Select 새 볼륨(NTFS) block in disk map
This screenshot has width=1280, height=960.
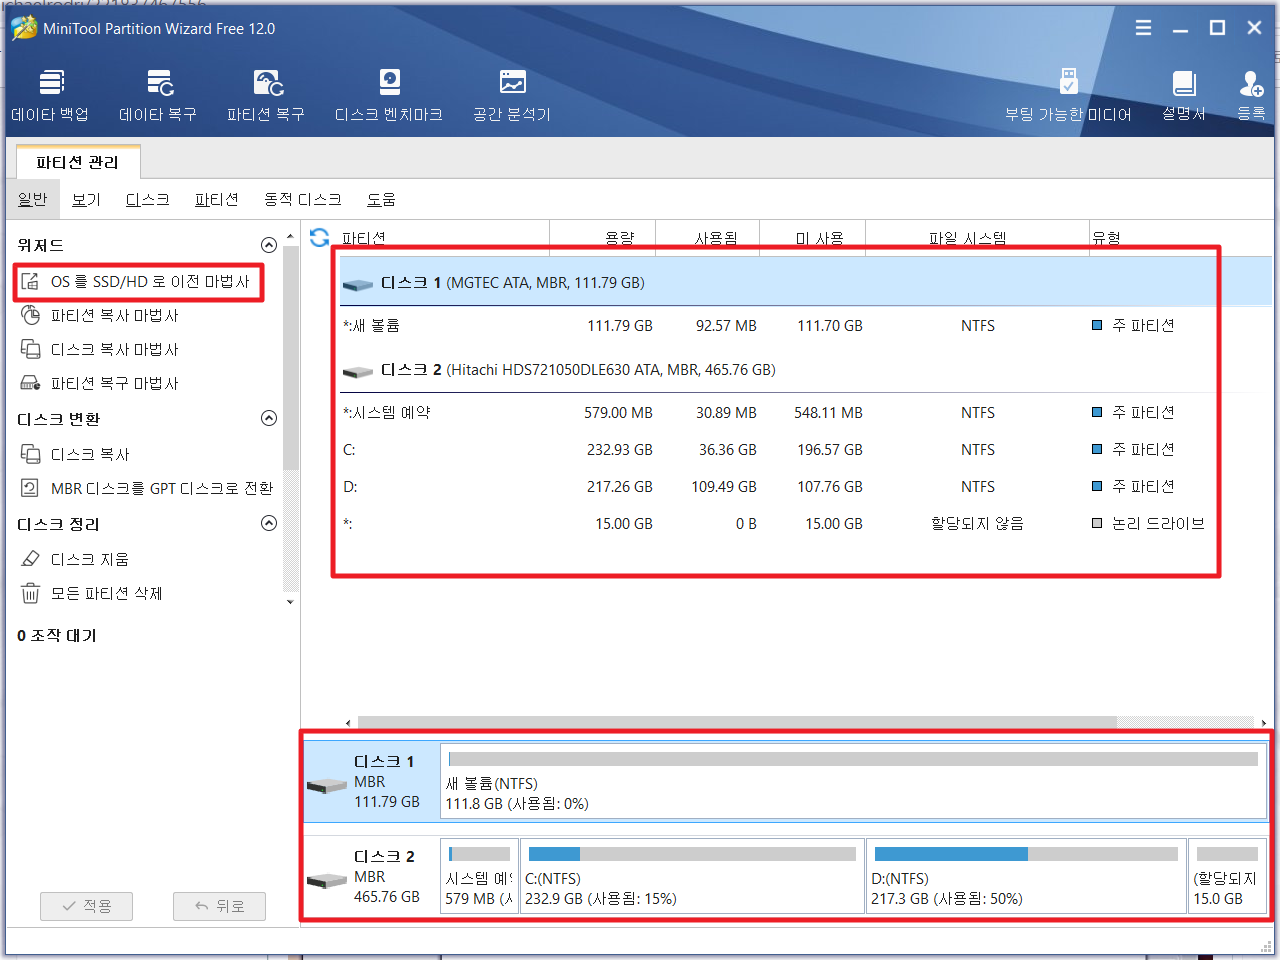pyautogui.click(x=853, y=781)
